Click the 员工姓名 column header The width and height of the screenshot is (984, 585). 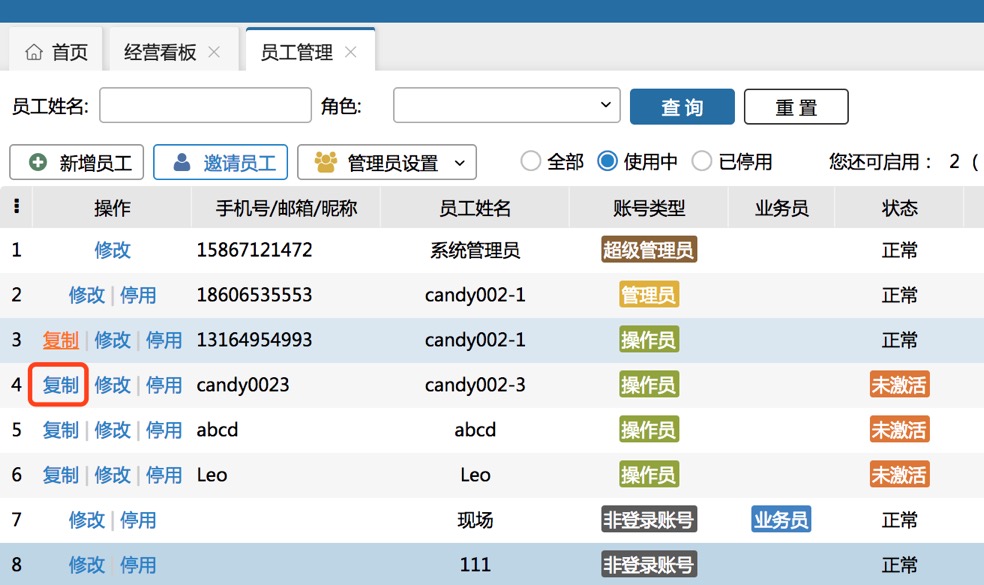(475, 208)
